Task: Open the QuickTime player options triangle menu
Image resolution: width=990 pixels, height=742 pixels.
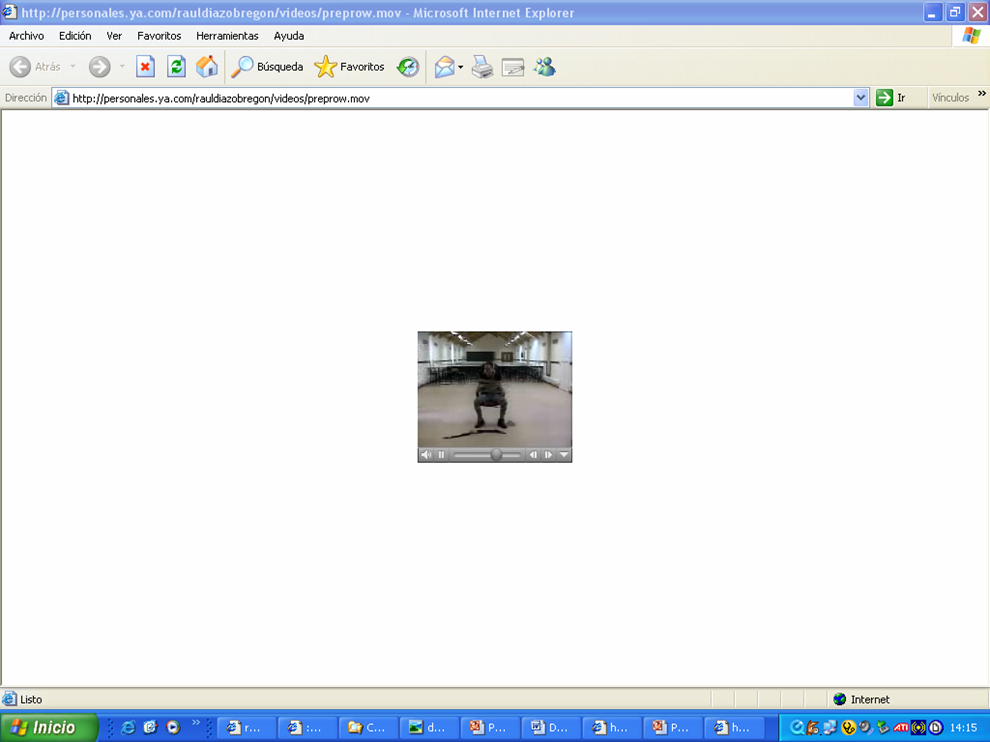Action: coord(564,455)
